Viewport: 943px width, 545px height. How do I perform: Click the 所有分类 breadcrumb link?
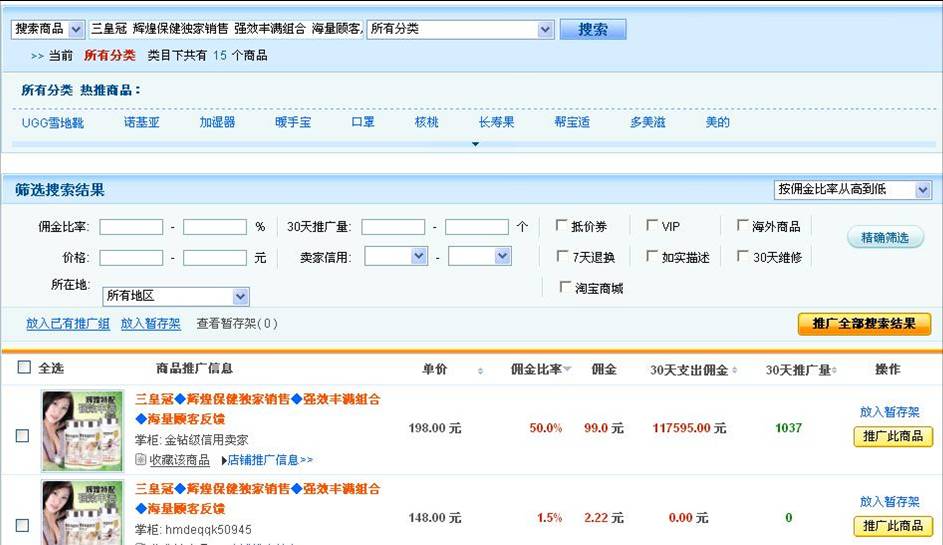point(109,55)
